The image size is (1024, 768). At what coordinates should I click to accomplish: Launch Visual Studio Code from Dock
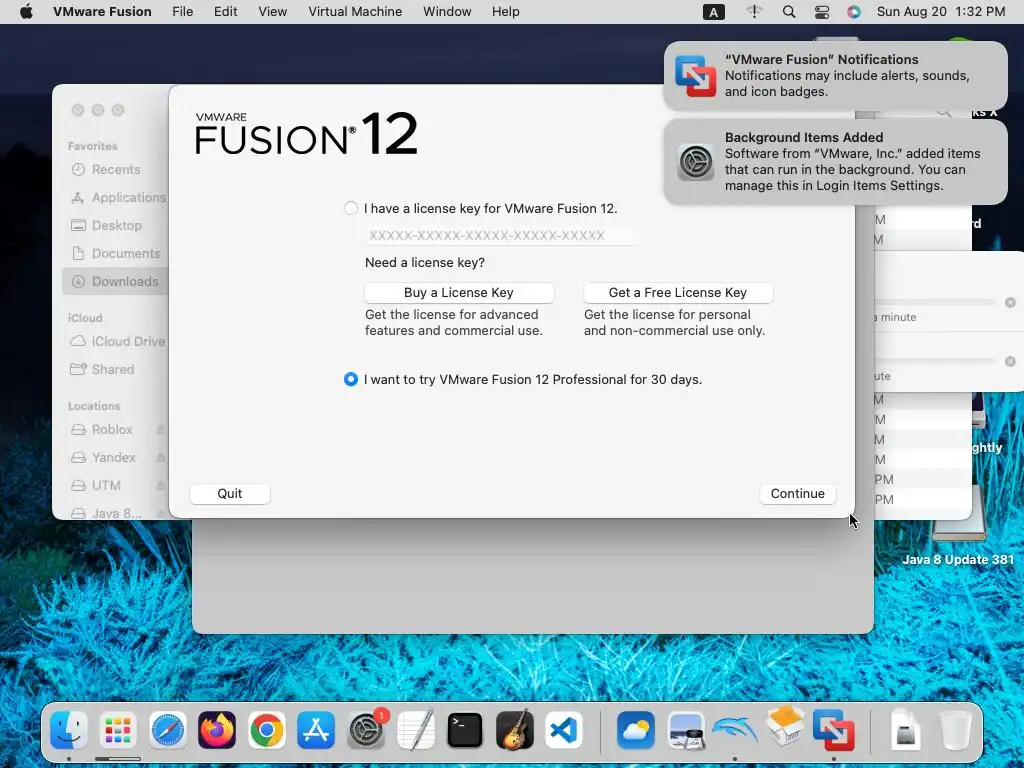coord(564,729)
